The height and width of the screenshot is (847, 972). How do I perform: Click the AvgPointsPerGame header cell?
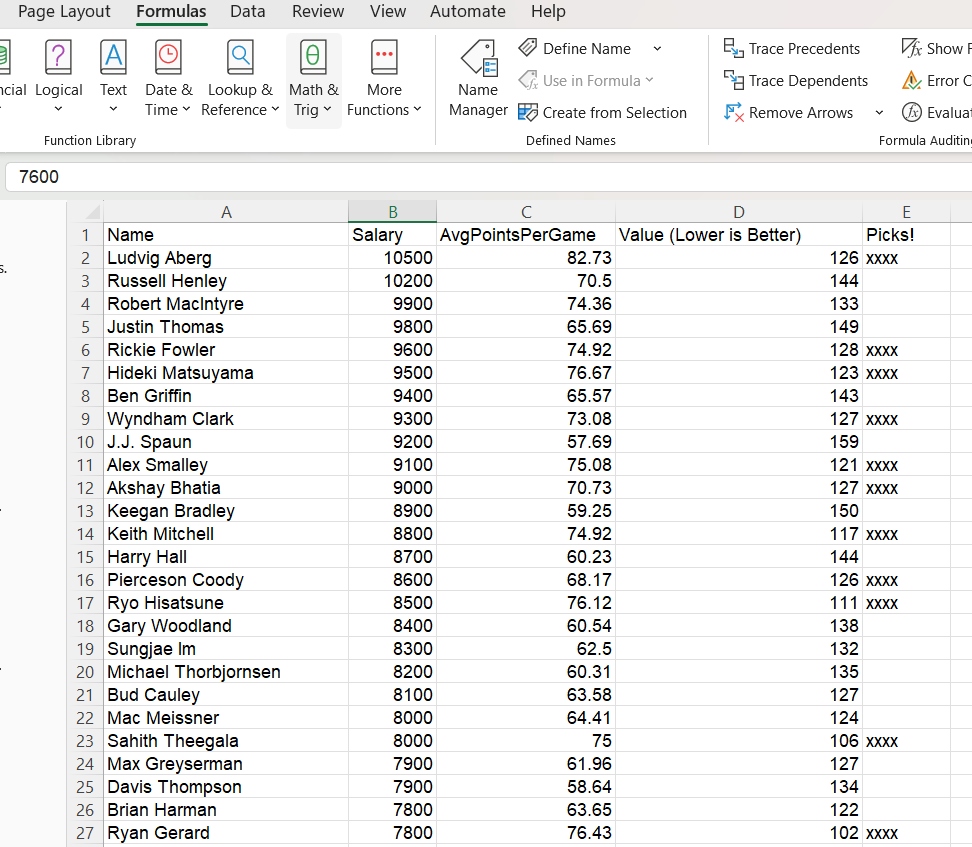click(526, 235)
